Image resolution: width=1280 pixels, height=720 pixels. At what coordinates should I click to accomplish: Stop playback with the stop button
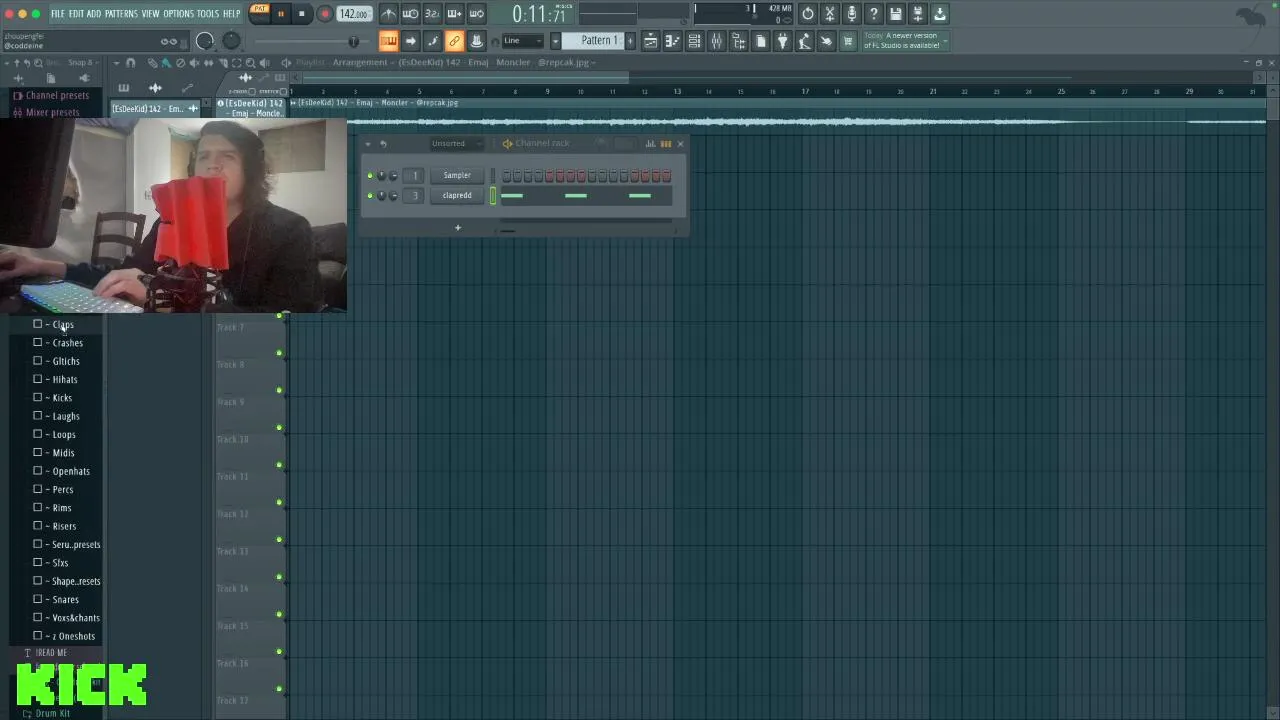(301, 14)
